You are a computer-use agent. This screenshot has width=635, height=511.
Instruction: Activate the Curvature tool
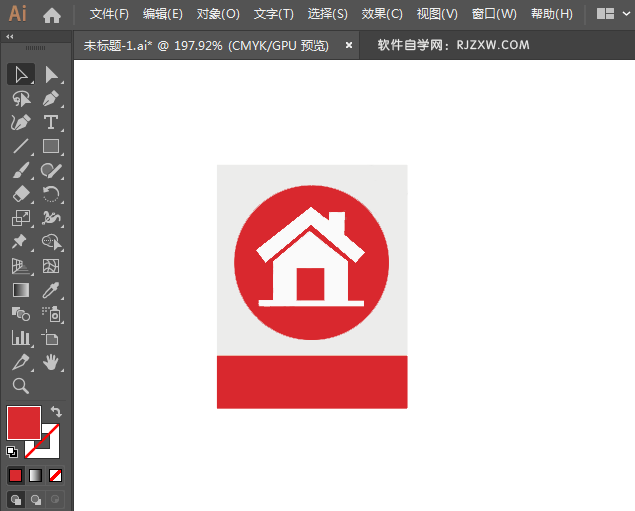tap(21, 122)
